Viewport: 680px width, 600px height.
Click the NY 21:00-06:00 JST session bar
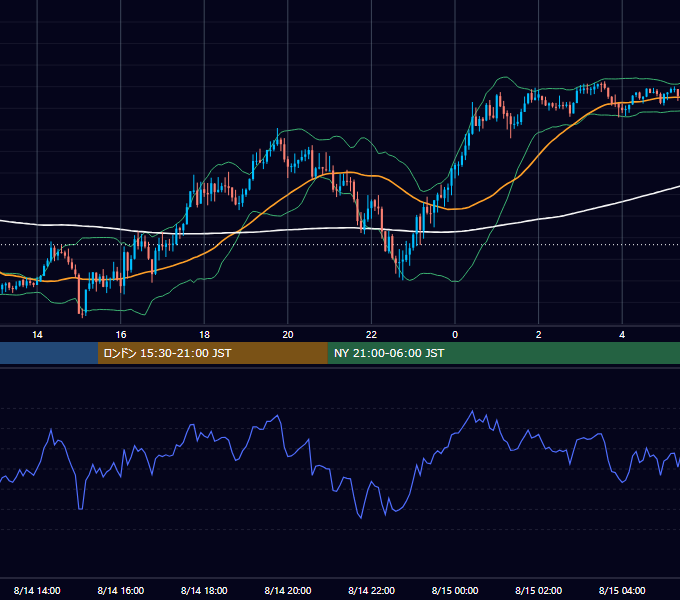pos(503,353)
